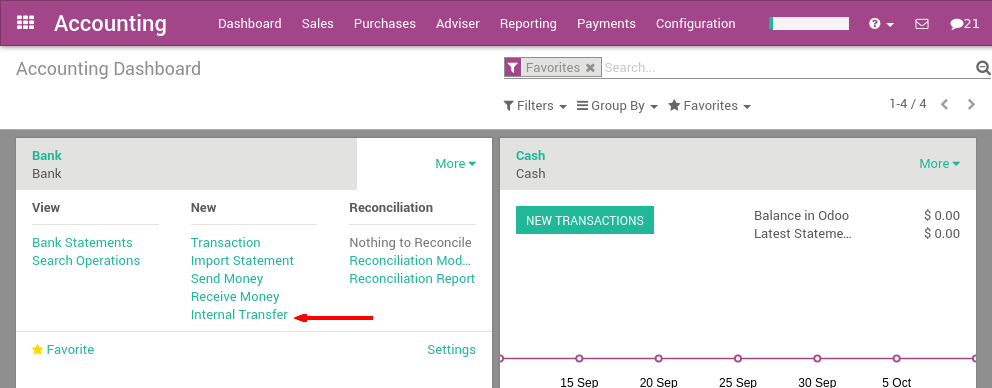Go to the next page arrow
992x388 pixels.
point(971,104)
